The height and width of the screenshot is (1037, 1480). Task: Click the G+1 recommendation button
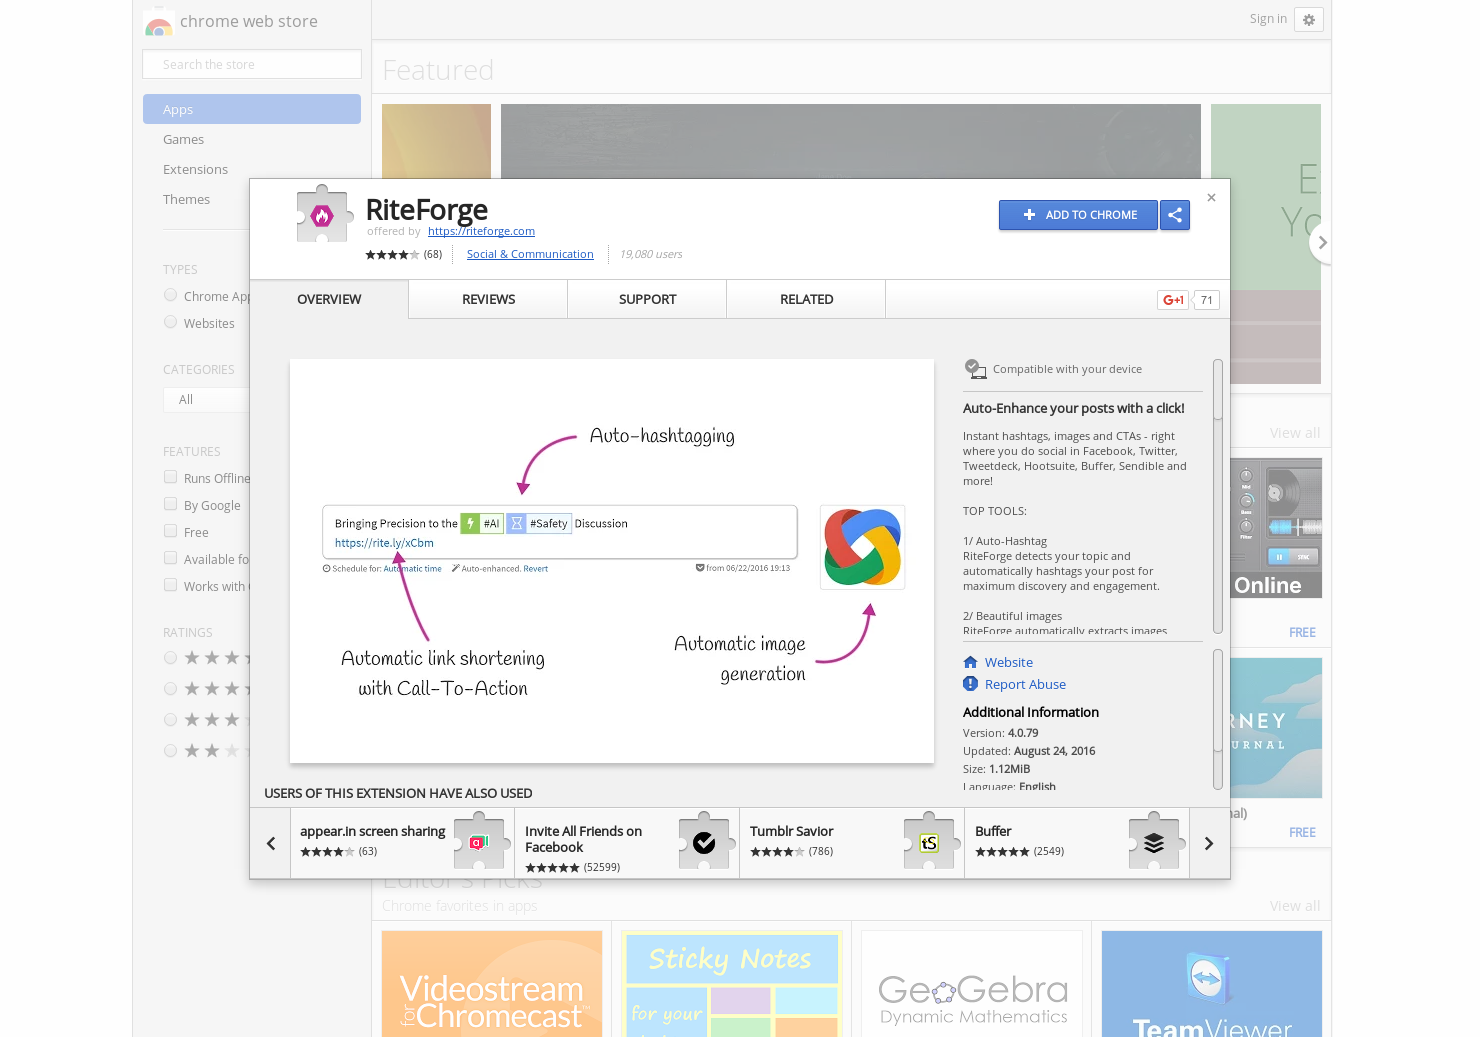point(1172,299)
